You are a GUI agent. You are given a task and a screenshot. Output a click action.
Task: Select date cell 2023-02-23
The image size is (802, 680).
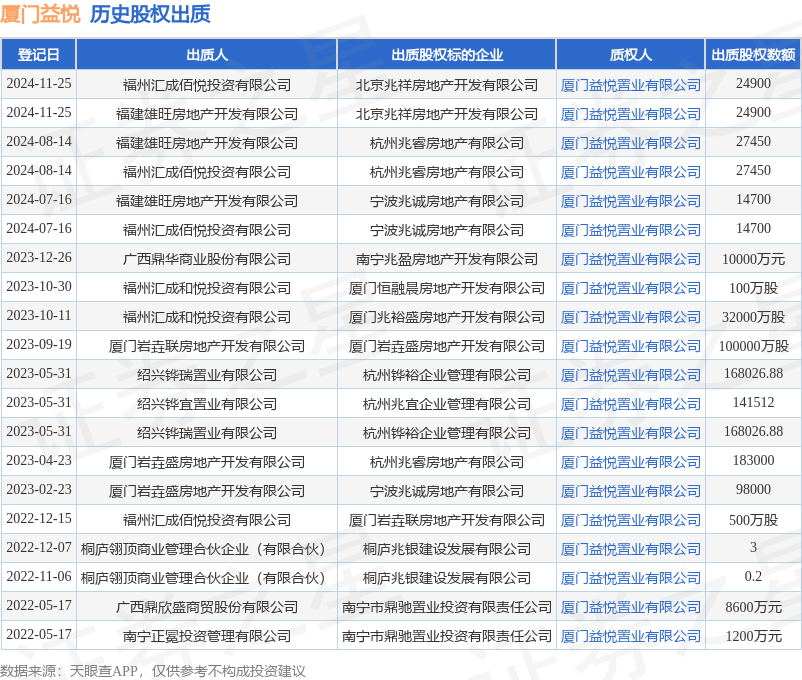39,489
